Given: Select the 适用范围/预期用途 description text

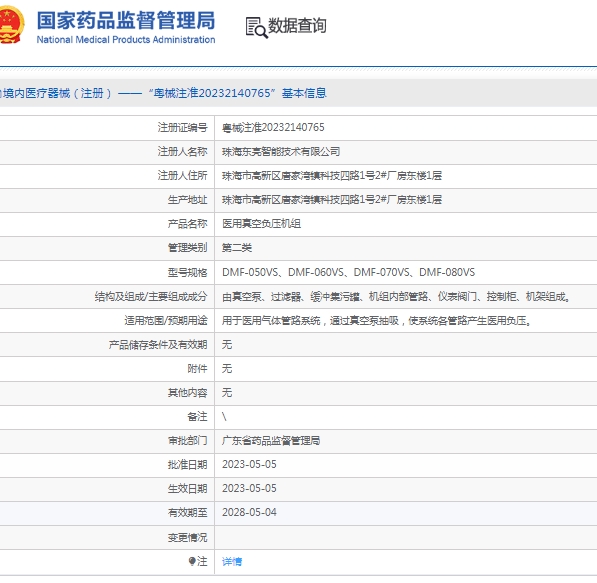Looking at the screenshot, I should click(376, 321).
